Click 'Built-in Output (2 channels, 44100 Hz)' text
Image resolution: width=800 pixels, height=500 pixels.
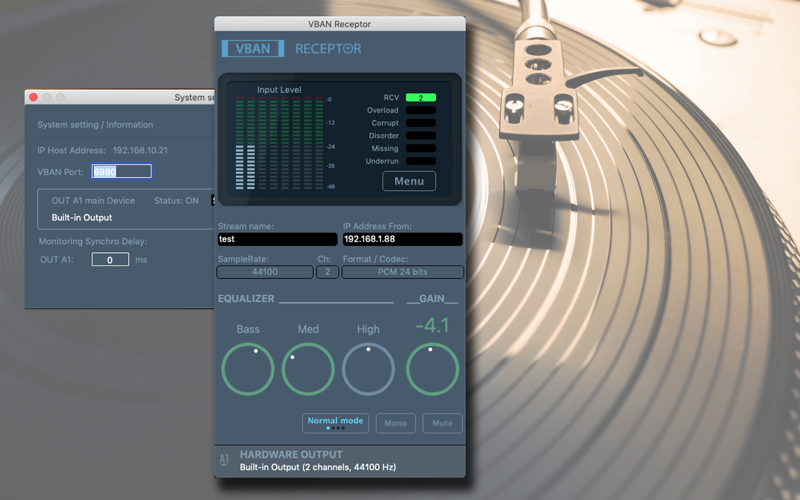[318, 467]
